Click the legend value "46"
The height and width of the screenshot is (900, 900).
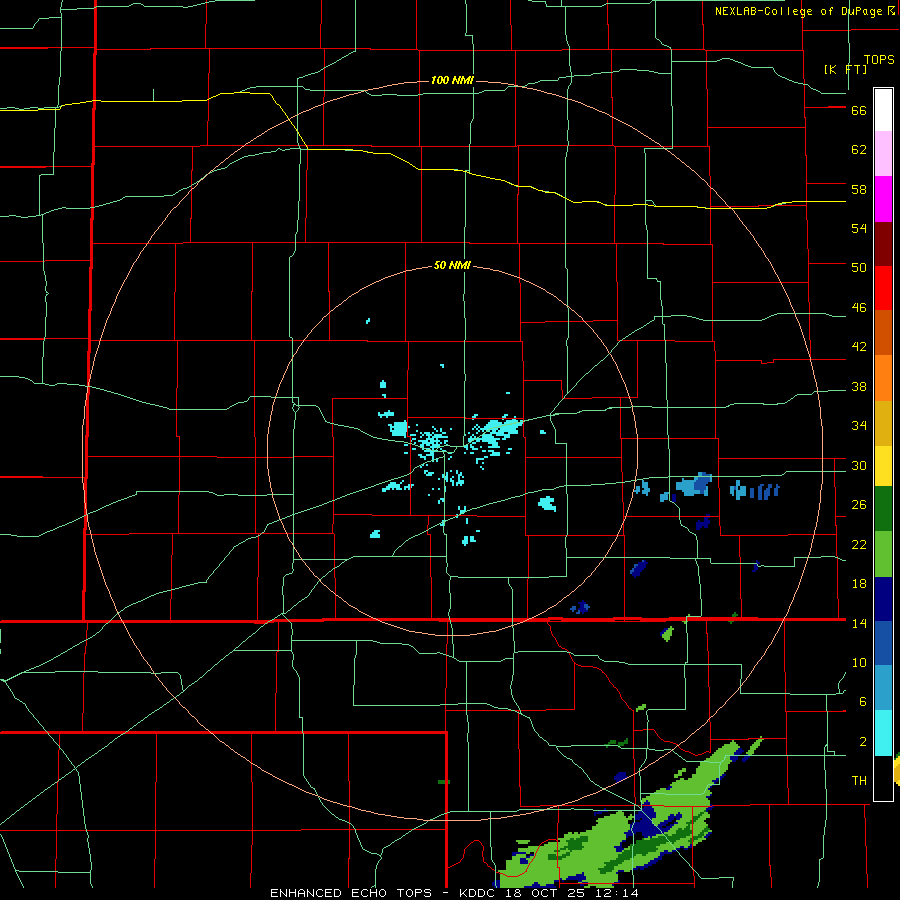coord(859,308)
